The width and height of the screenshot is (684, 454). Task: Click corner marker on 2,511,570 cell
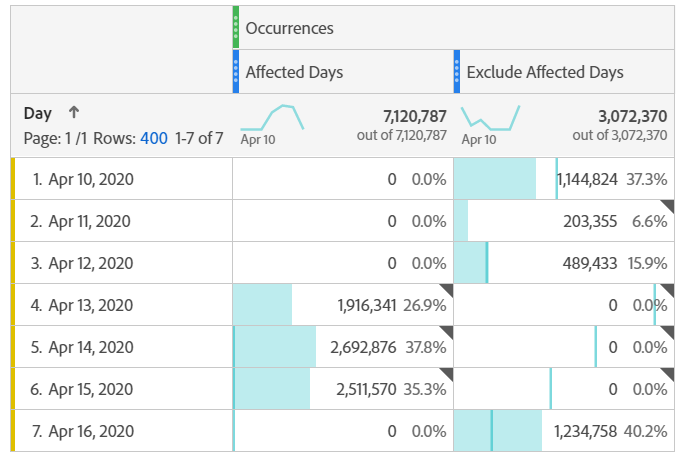coord(446,373)
